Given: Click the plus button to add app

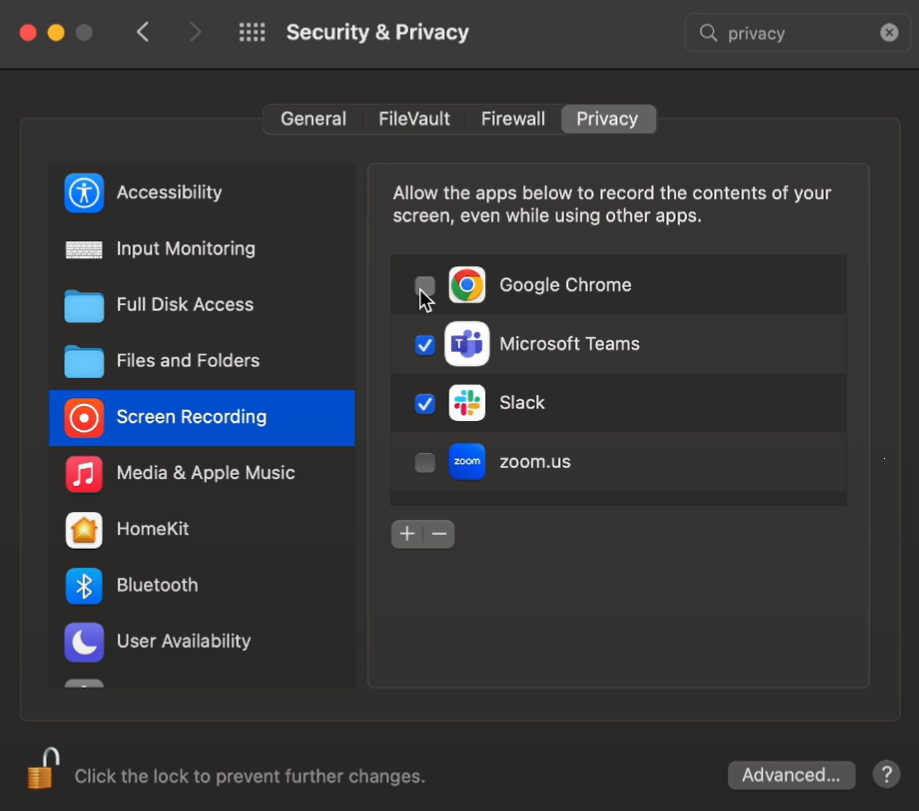Looking at the screenshot, I should tap(407, 534).
